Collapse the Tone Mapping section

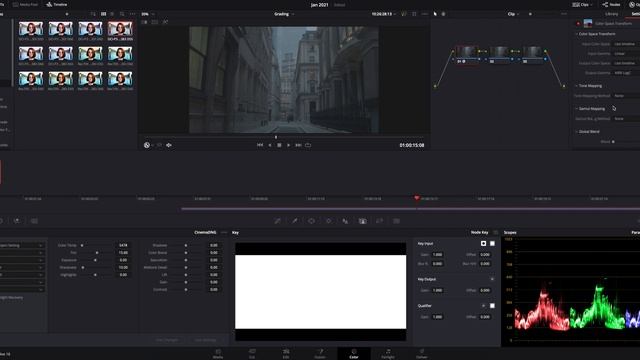coord(576,86)
